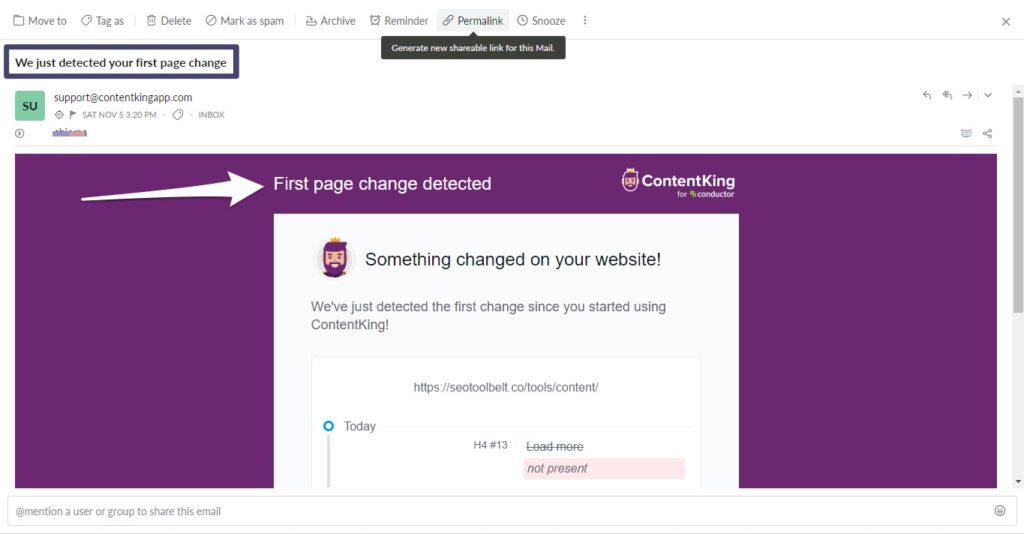
Task: Expand recipient details with the circled arrow
Action: 20,133
